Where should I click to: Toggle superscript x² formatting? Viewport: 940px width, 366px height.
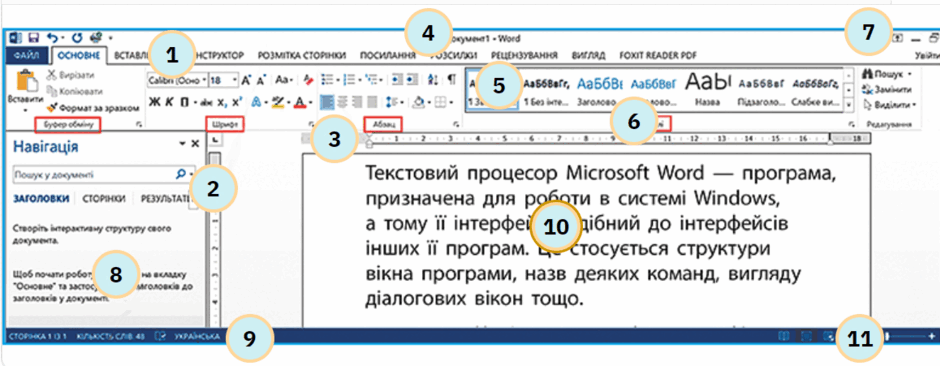click(237, 102)
